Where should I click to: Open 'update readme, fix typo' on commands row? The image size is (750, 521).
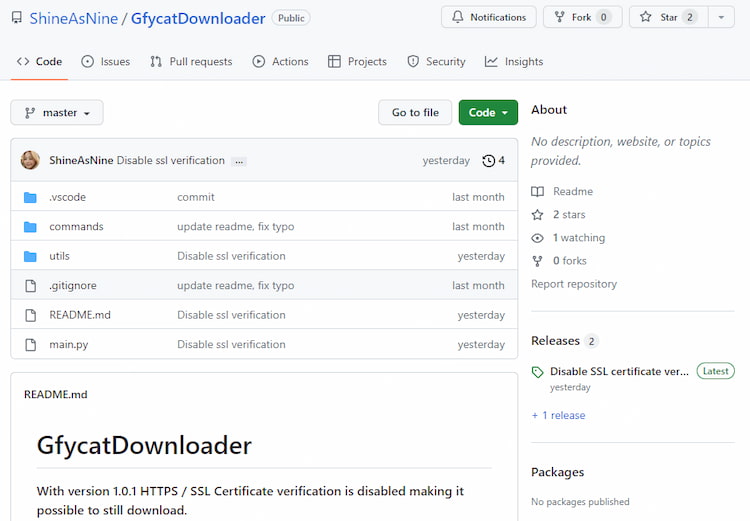click(x=235, y=227)
